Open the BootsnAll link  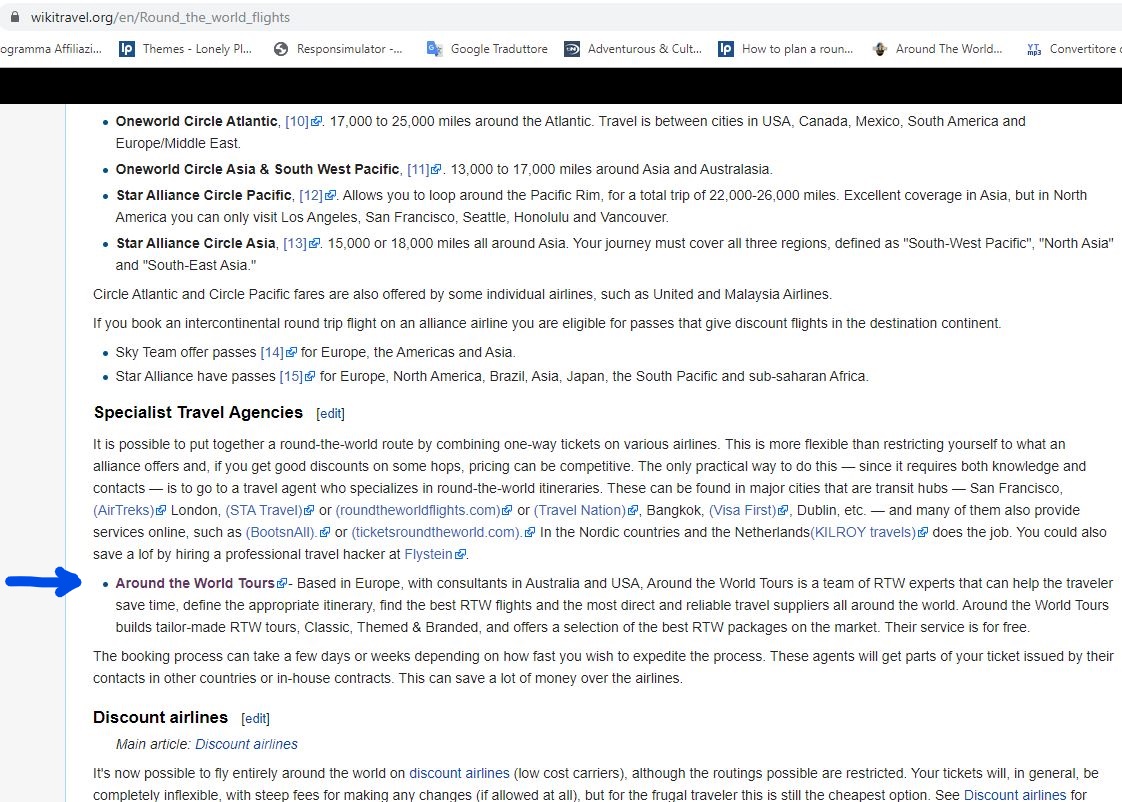click(x=282, y=532)
